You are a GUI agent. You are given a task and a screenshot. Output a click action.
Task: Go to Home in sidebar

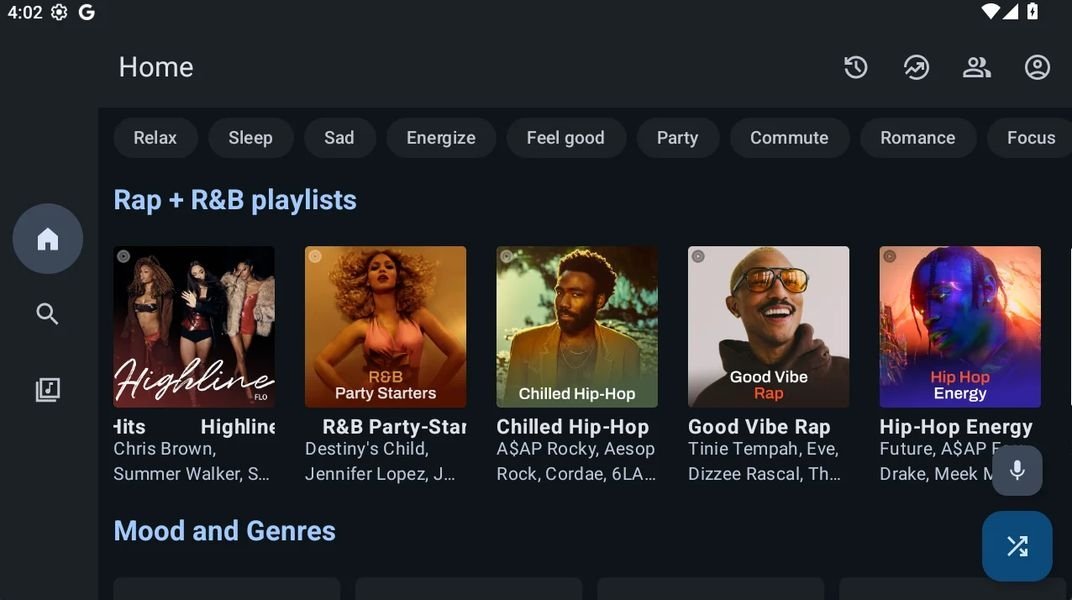click(48, 239)
